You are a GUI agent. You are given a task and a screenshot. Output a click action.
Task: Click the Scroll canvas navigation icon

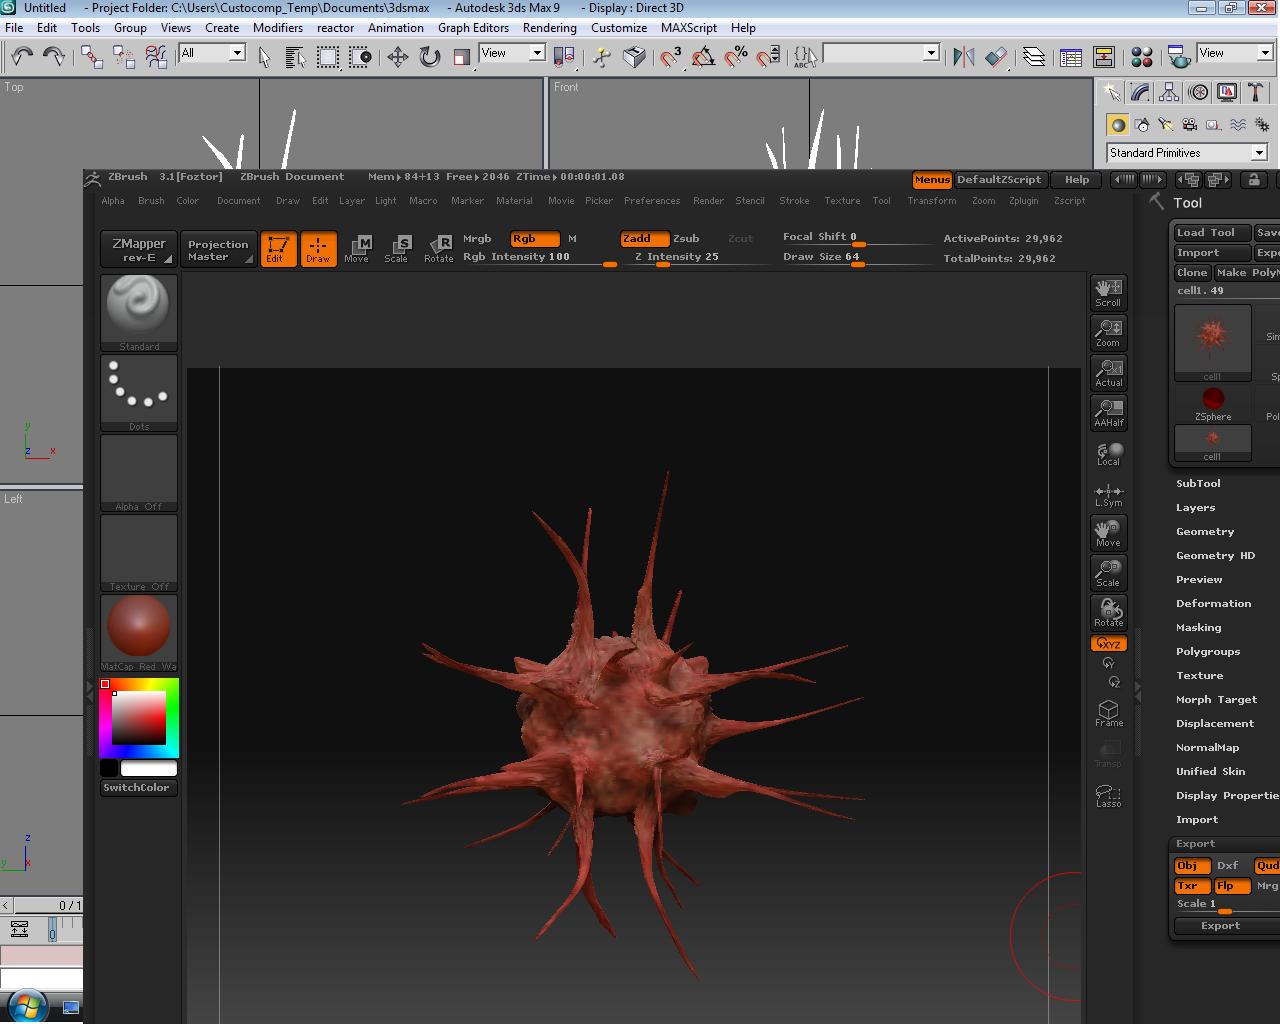(1108, 293)
